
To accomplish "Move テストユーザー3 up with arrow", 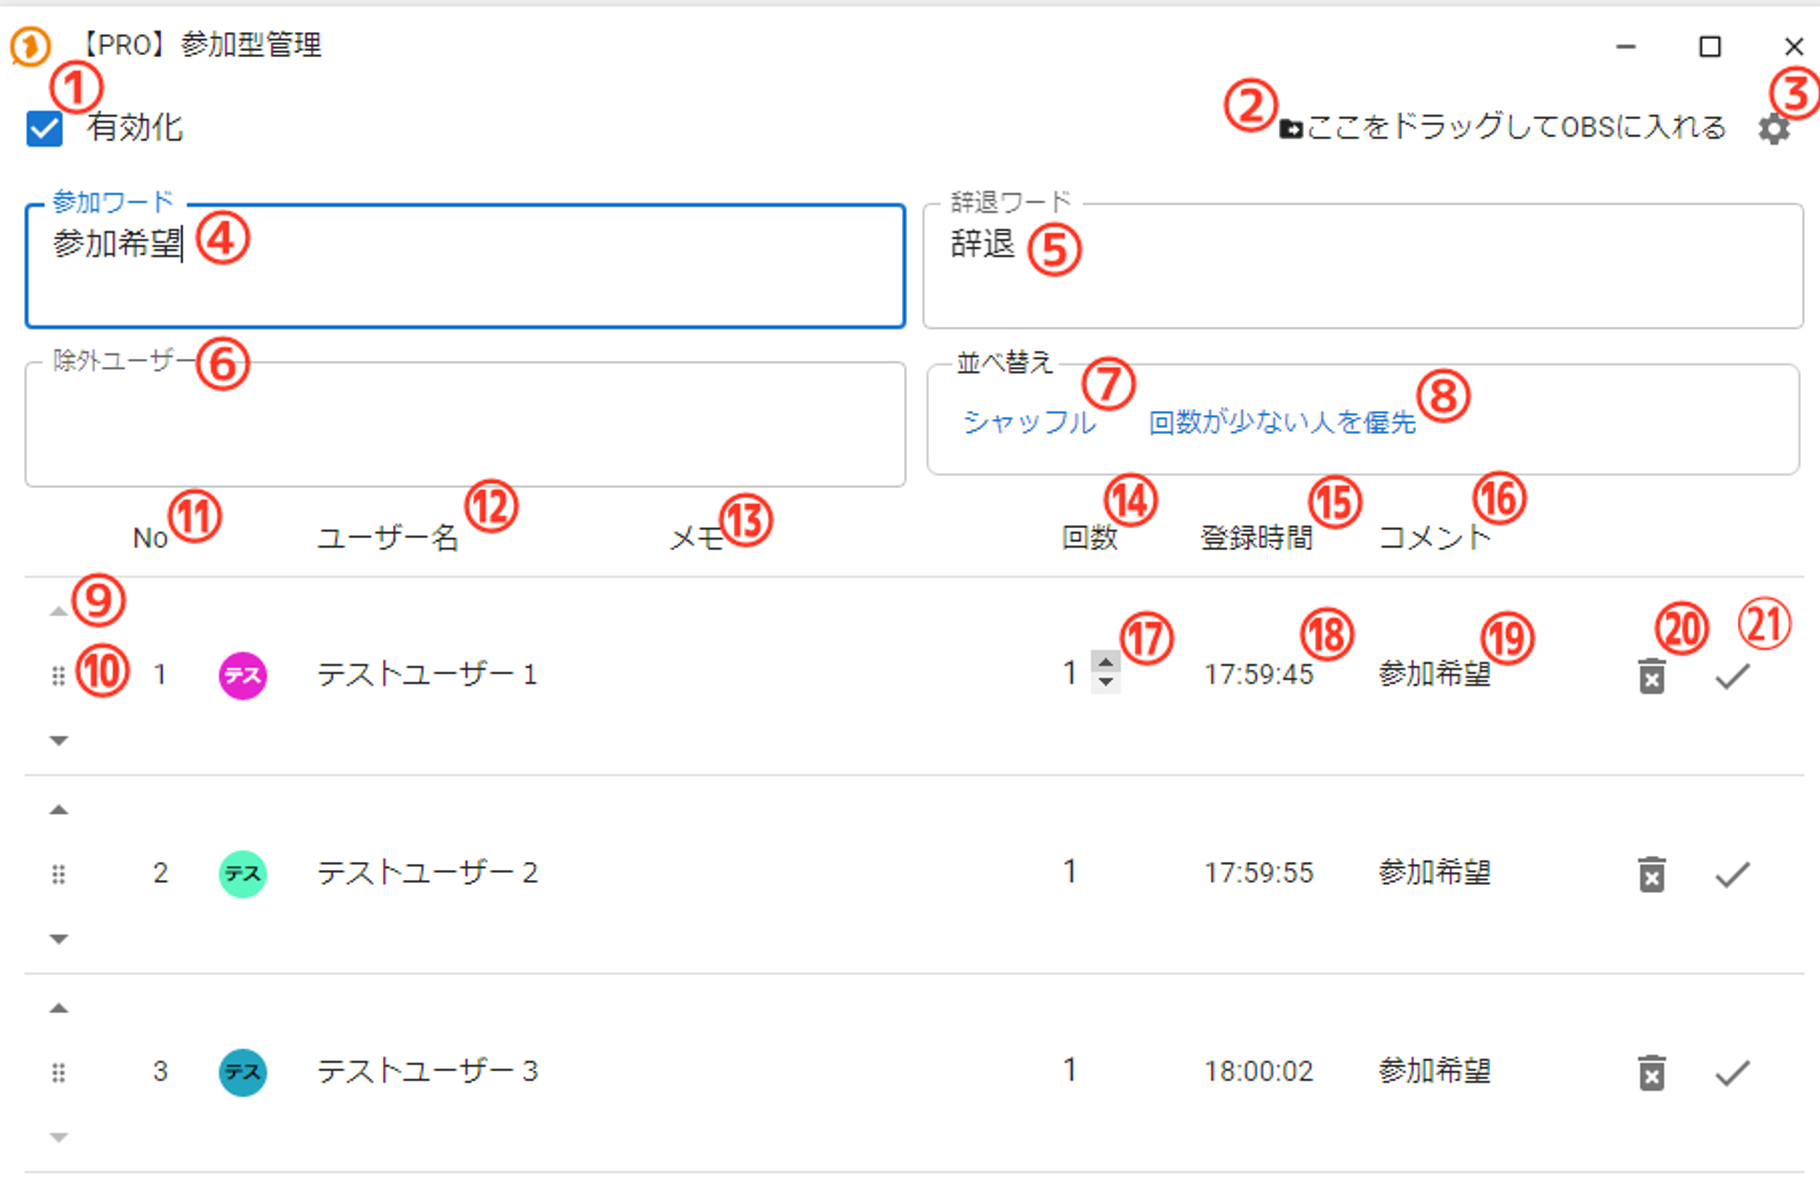I will [x=59, y=1008].
